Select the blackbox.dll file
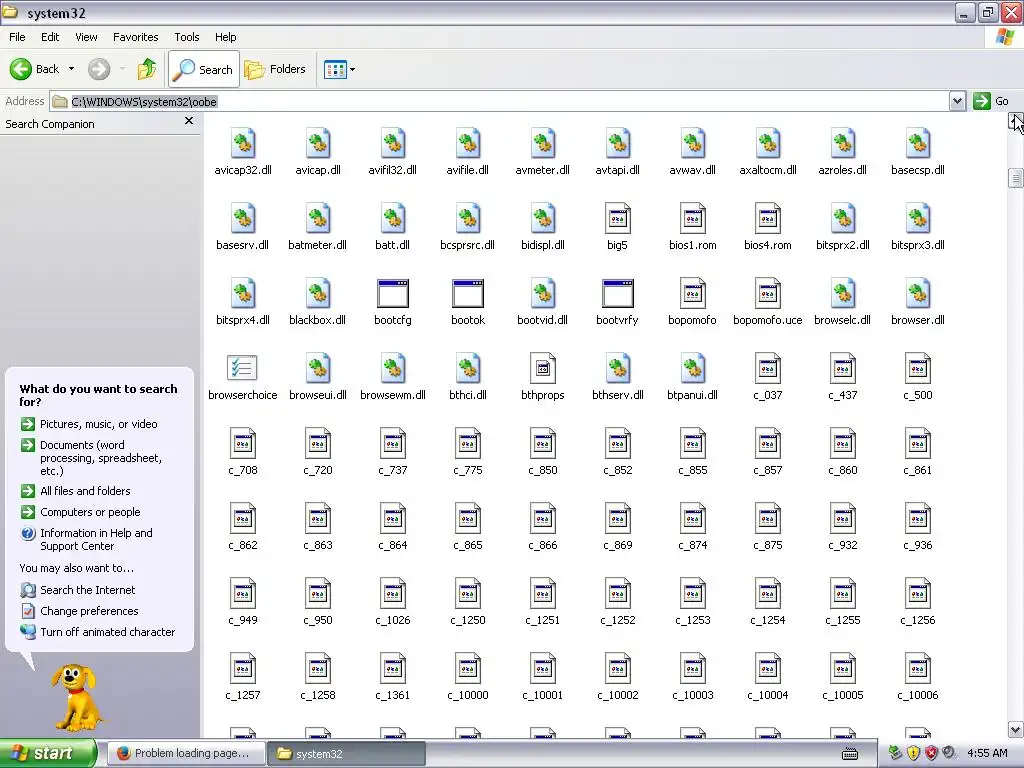 317,293
